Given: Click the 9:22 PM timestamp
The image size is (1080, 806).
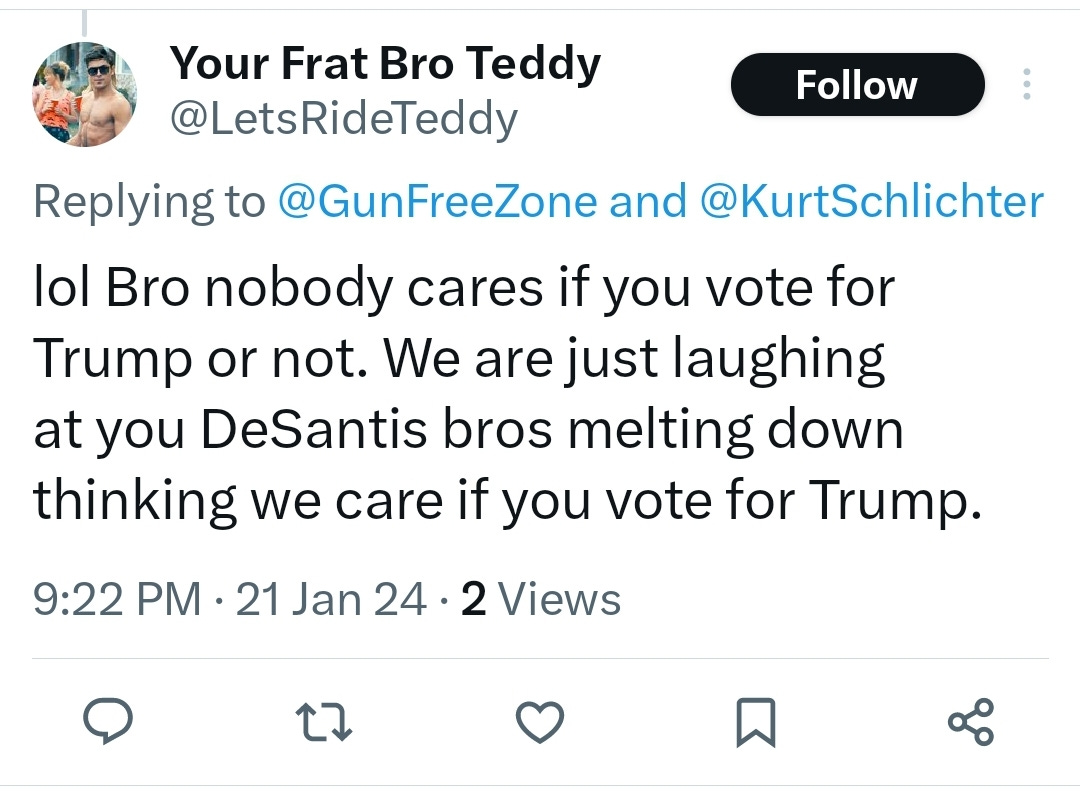Looking at the screenshot, I should (117, 599).
